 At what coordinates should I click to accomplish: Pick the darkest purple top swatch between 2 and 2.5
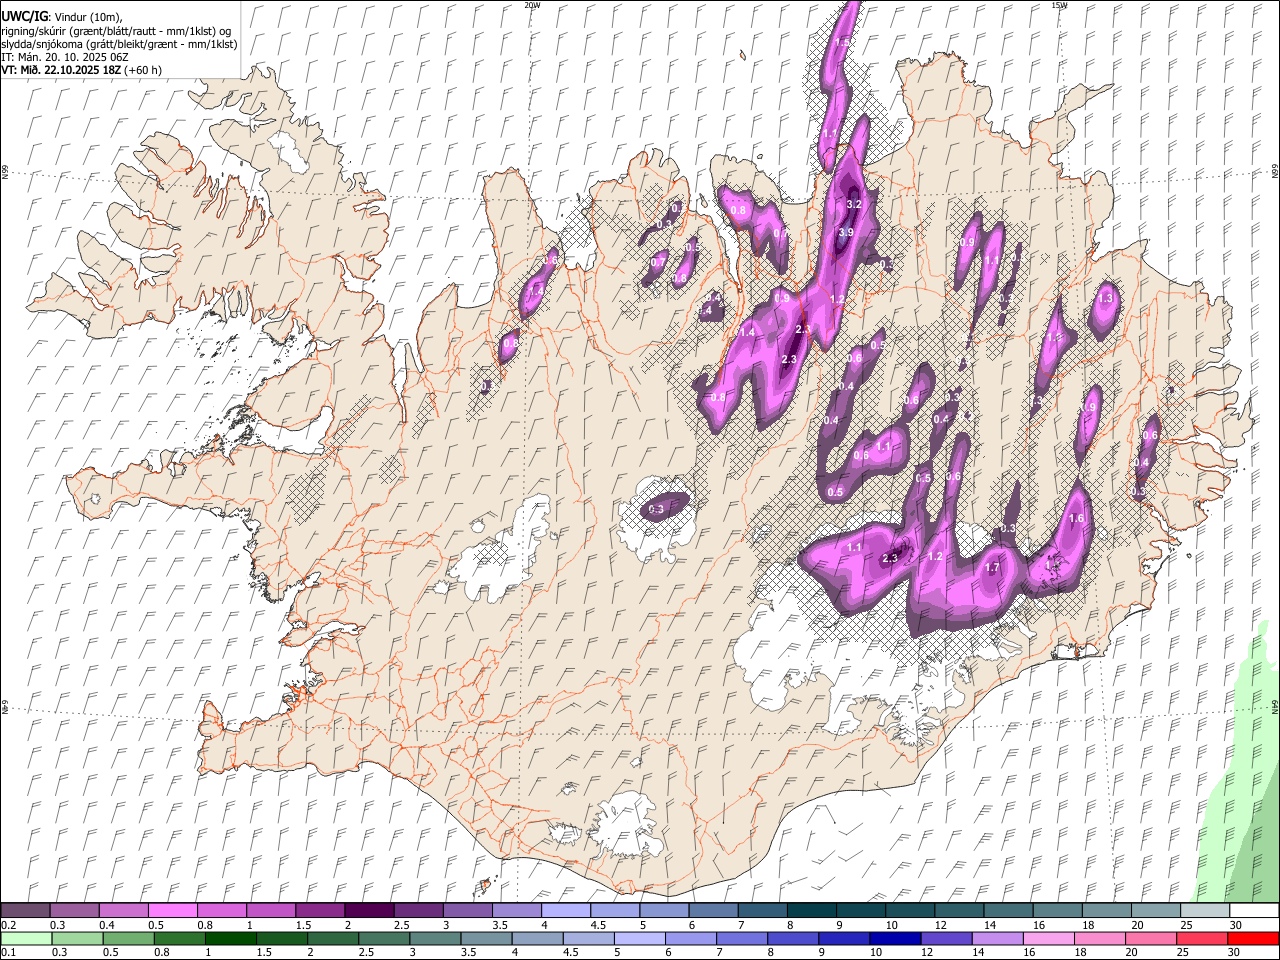369,911
